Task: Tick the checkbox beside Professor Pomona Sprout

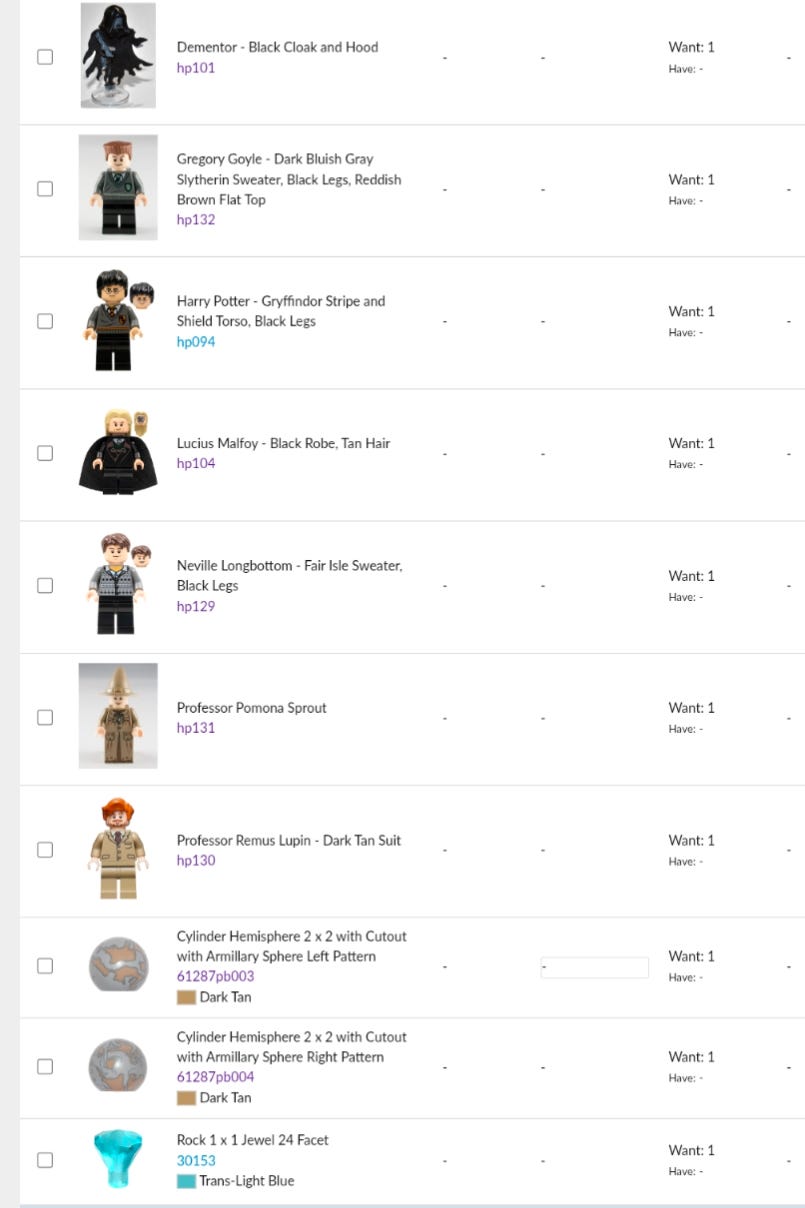Action: 45,717
